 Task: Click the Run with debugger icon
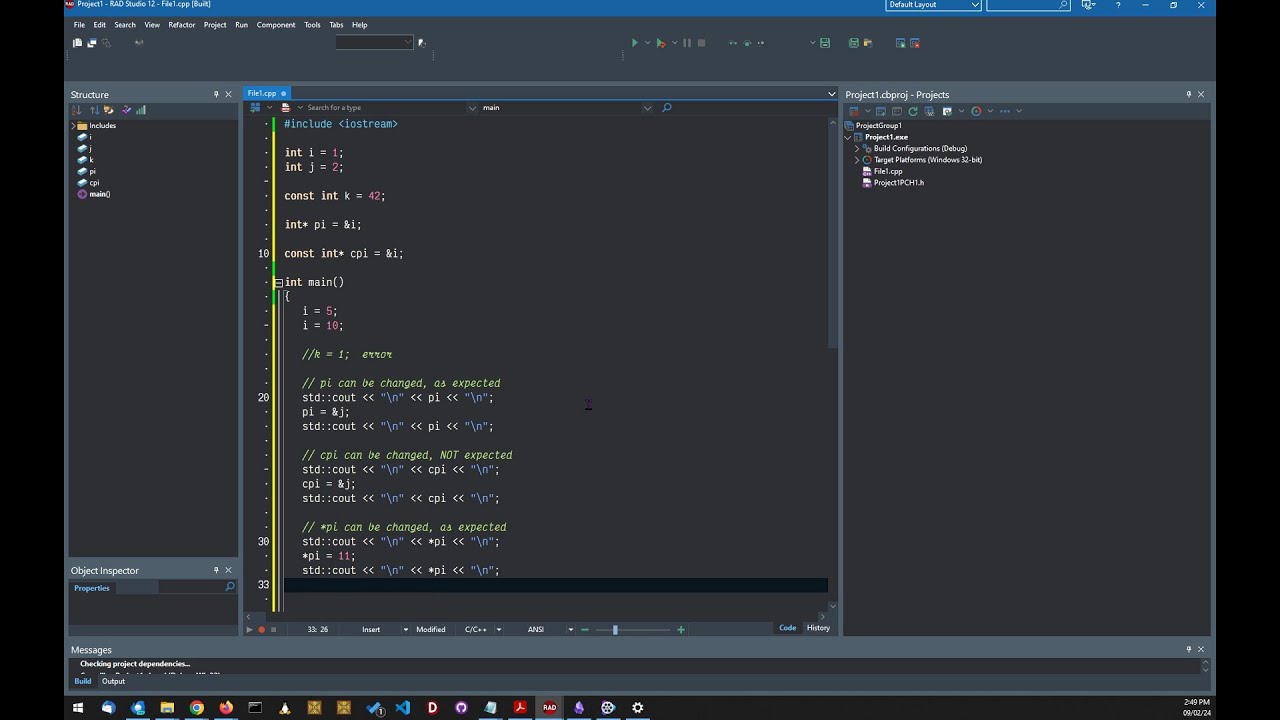(660, 43)
